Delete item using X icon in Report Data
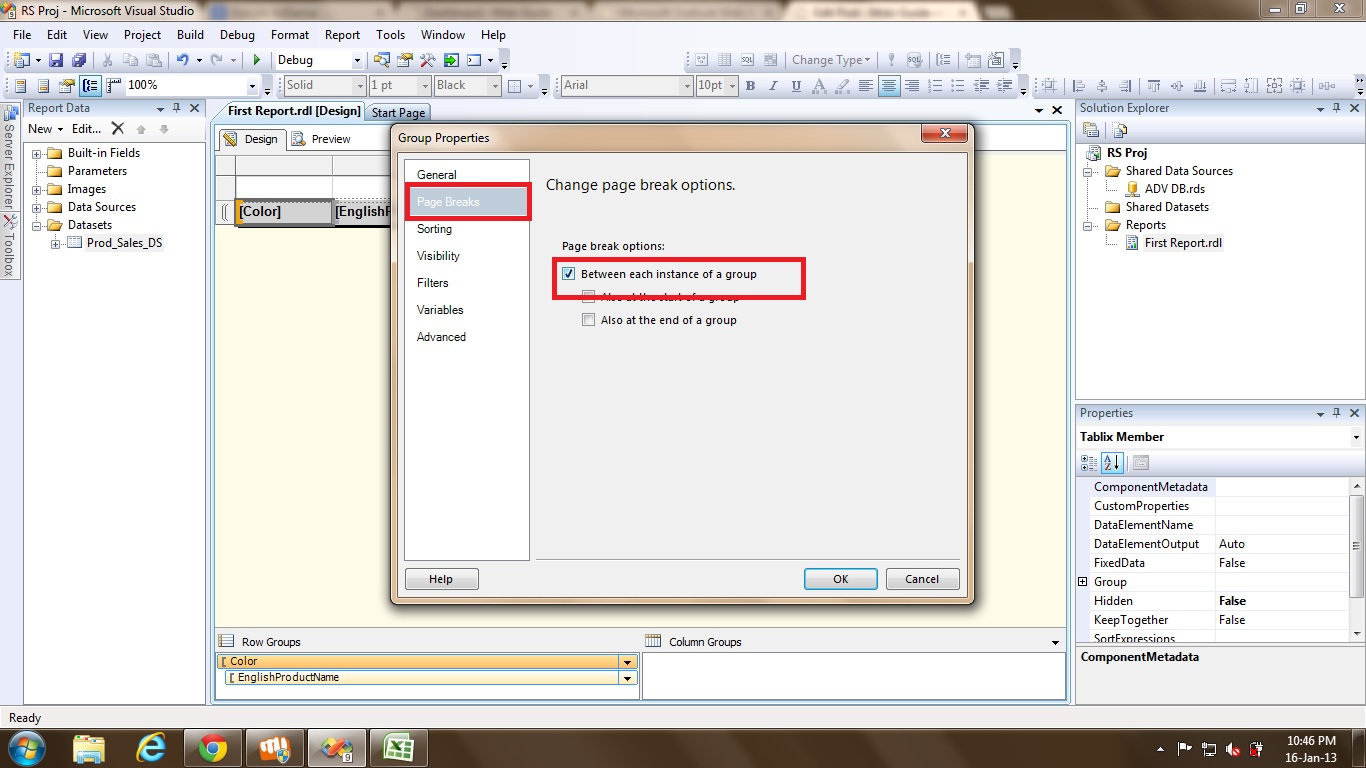 click(117, 129)
